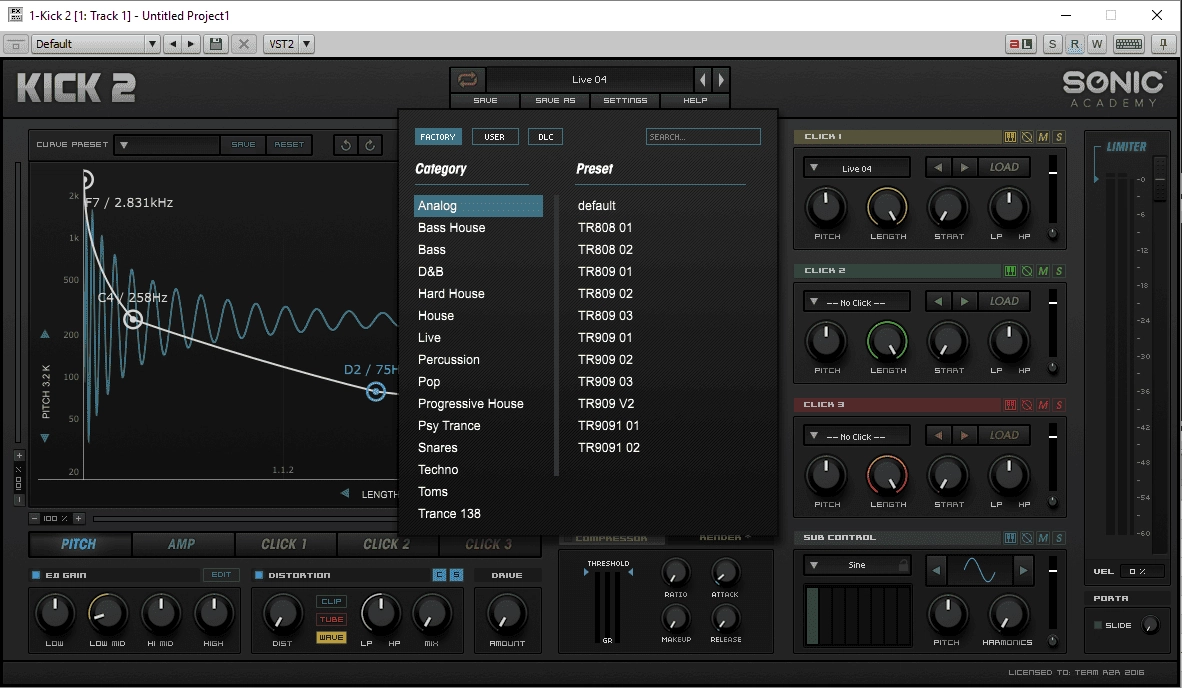This screenshot has width=1182, height=688.
Task: Enable the Slide checkbox under Porta
Action: tap(1098, 625)
